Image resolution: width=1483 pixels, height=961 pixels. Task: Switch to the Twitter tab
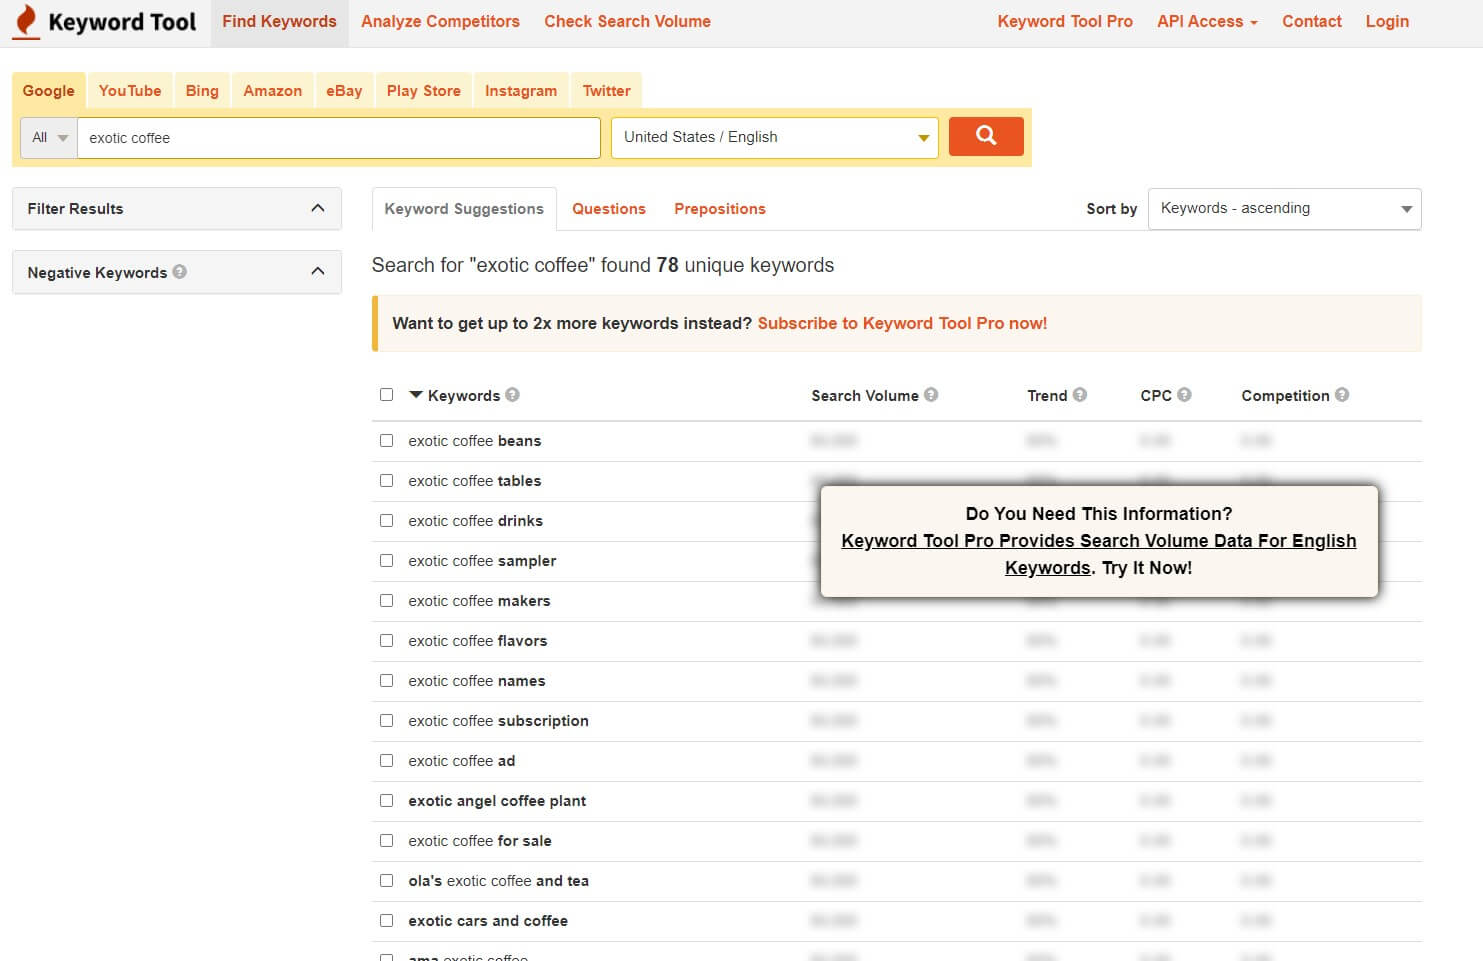606,90
